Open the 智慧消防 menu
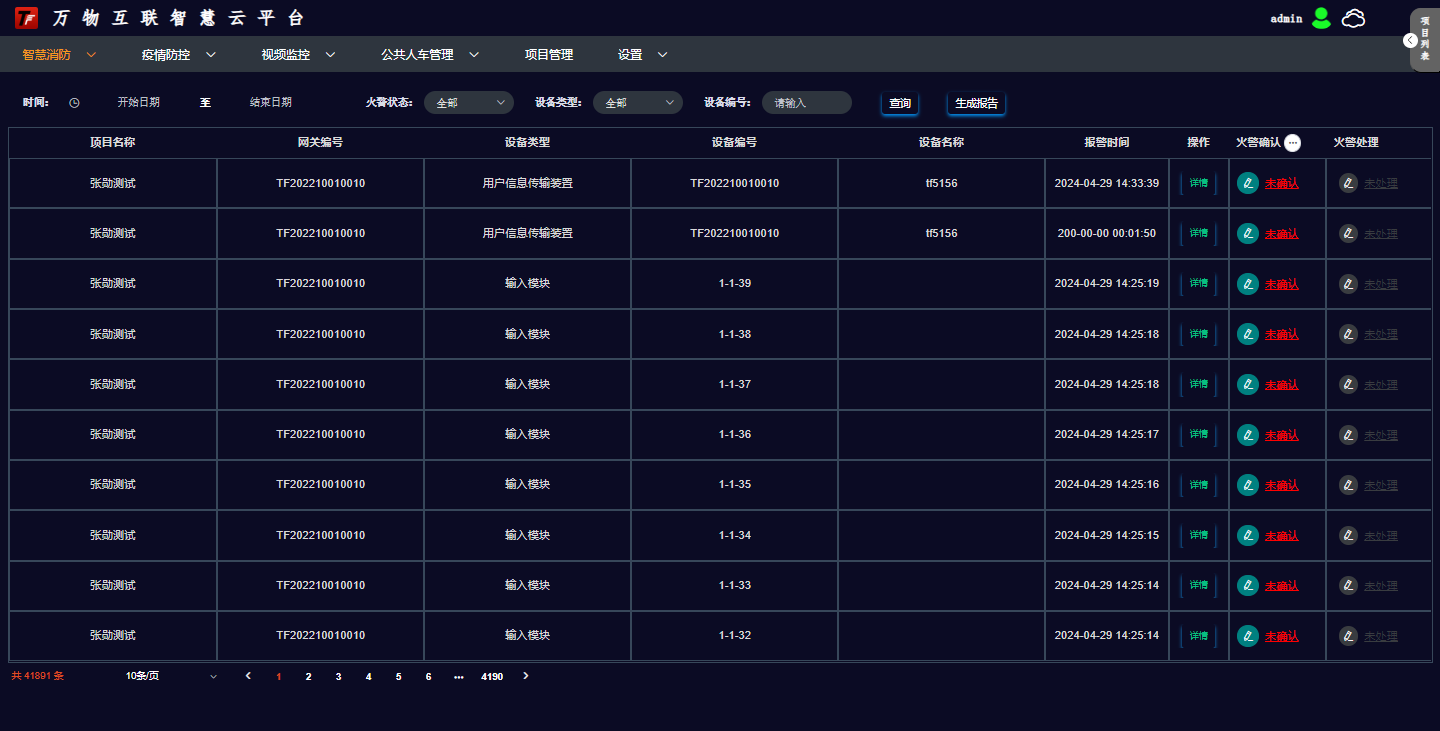This screenshot has height=731, width=1440. click(47, 55)
